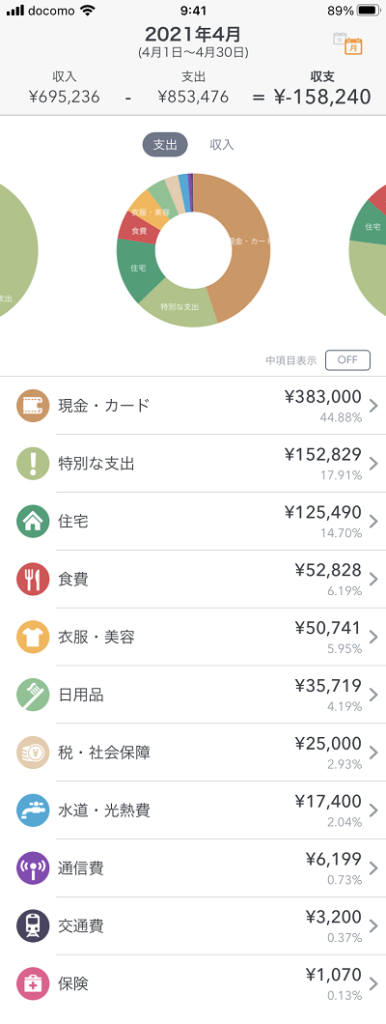Tap the 通信費 antenna icon
The height and width of the screenshot is (1024, 386).
coord(33,869)
